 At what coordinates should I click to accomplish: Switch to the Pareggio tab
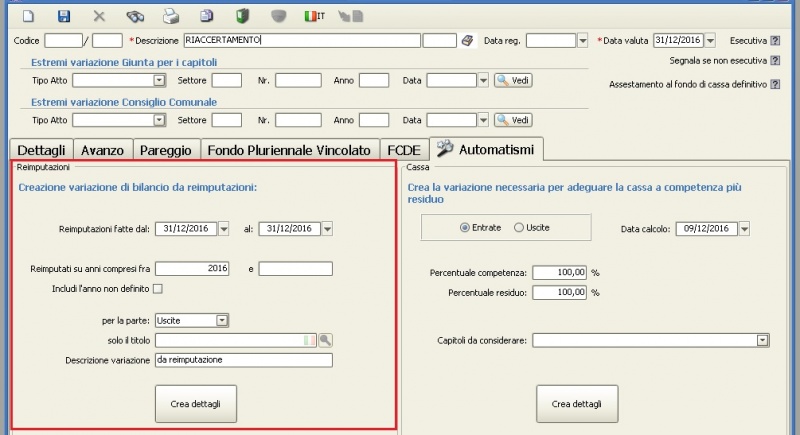pyautogui.click(x=166, y=150)
